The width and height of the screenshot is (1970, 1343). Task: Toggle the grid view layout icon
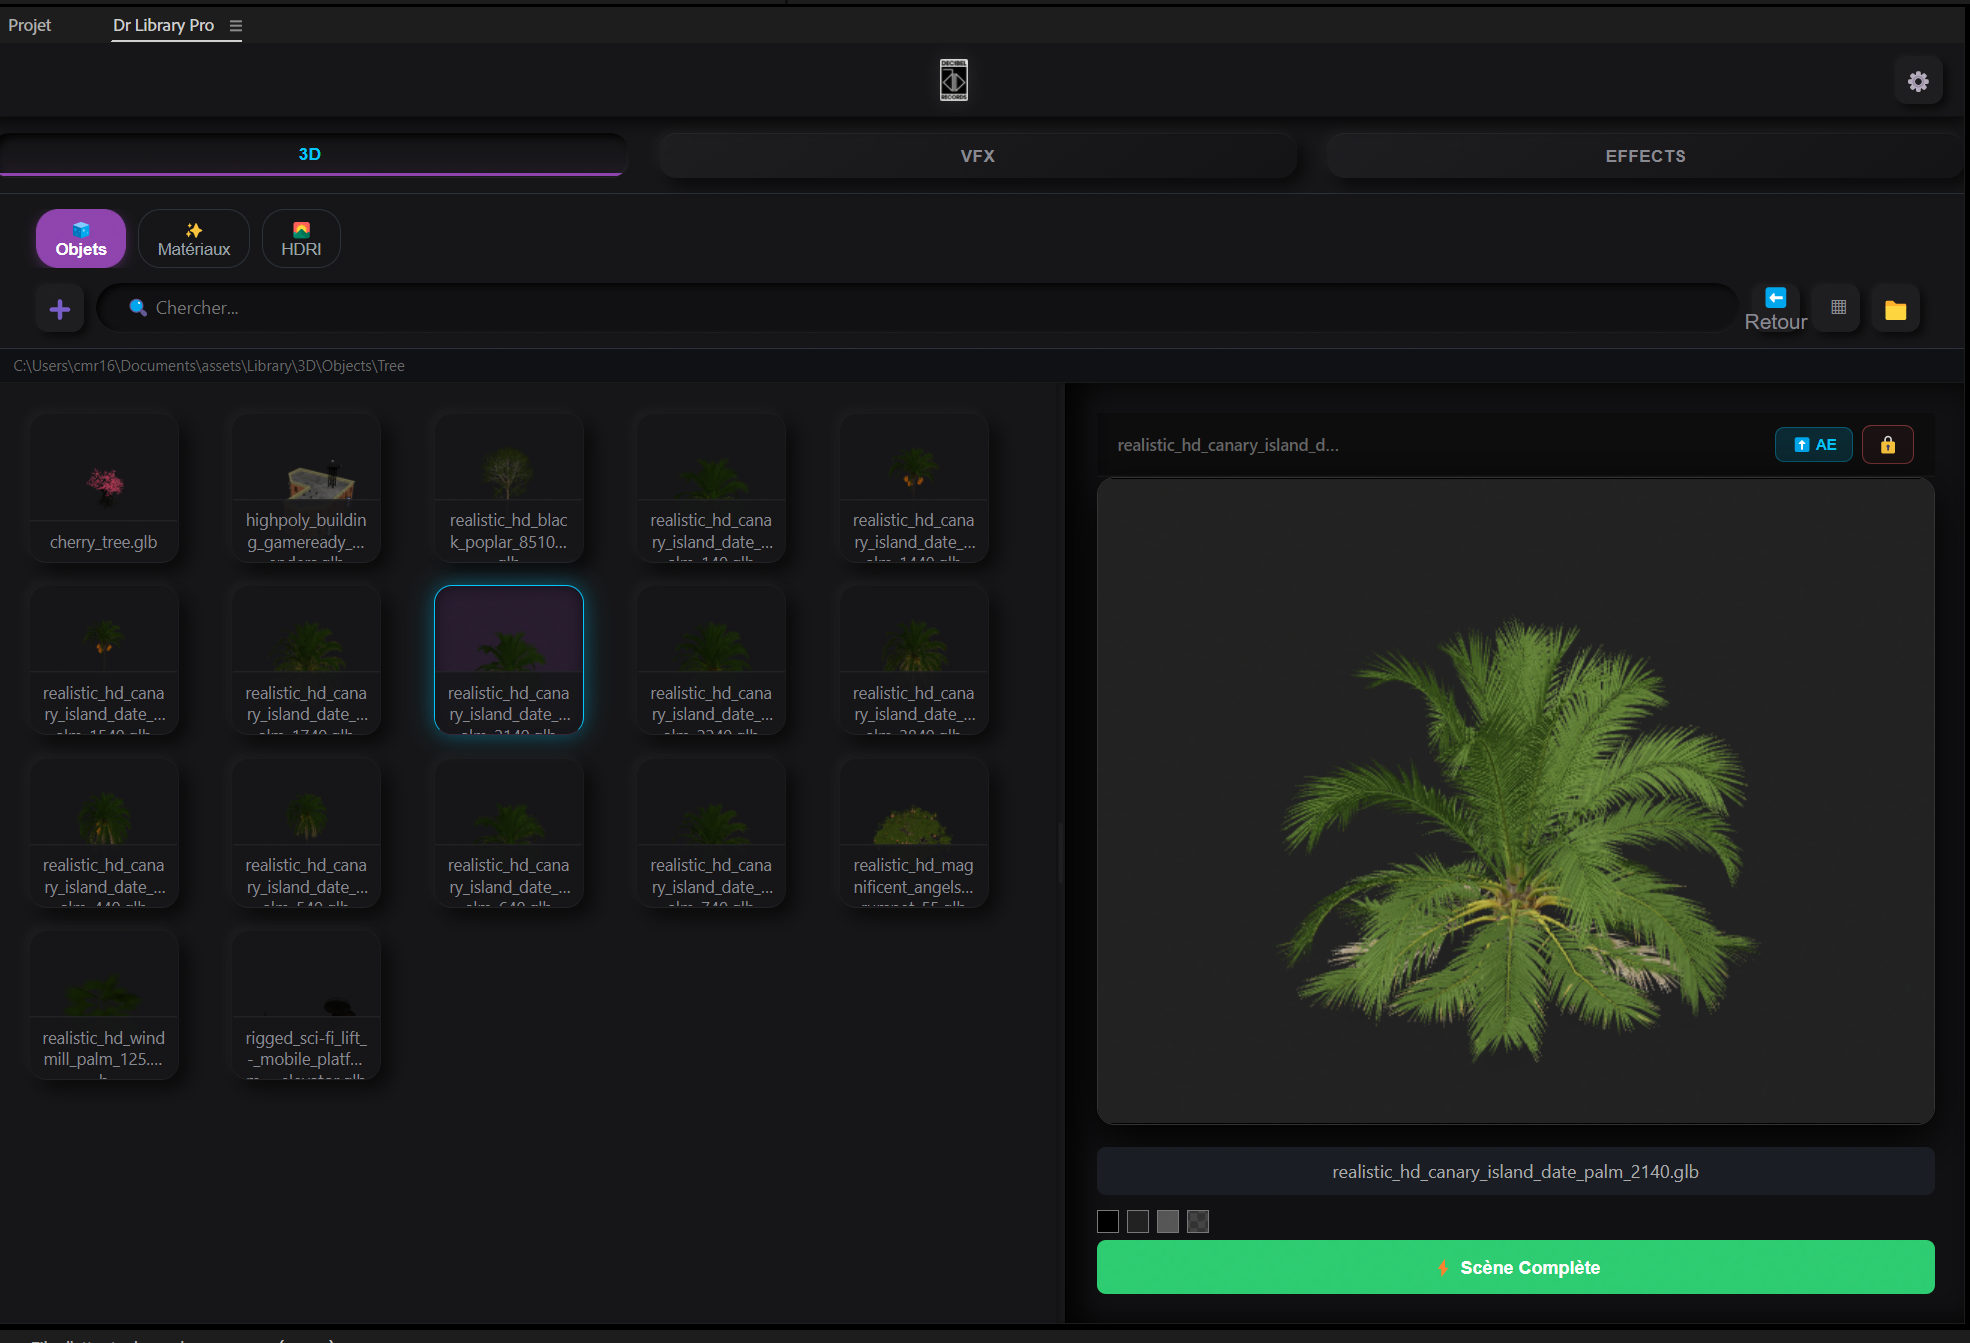click(x=1838, y=308)
